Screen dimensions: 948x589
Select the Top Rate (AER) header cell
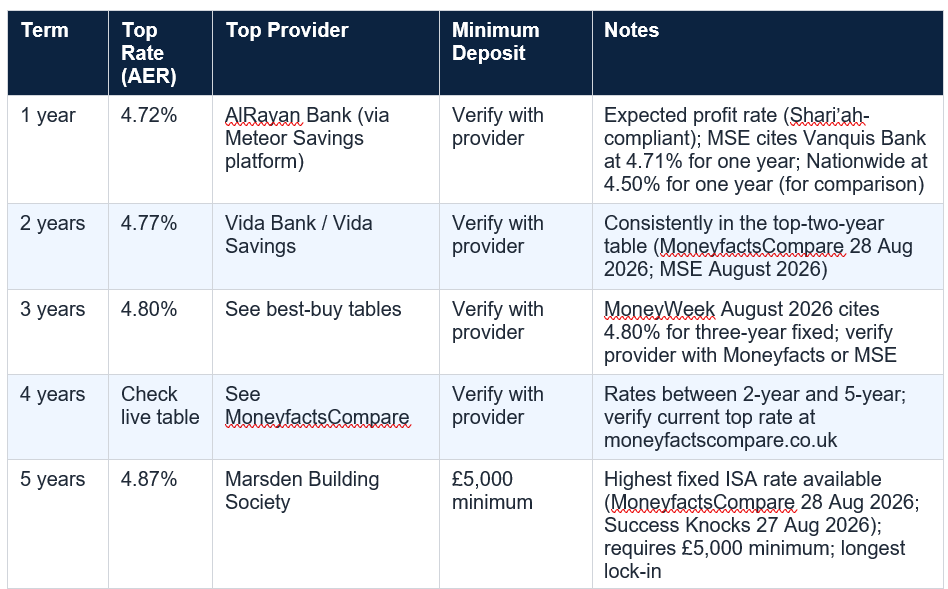click(x=160, y=53)
